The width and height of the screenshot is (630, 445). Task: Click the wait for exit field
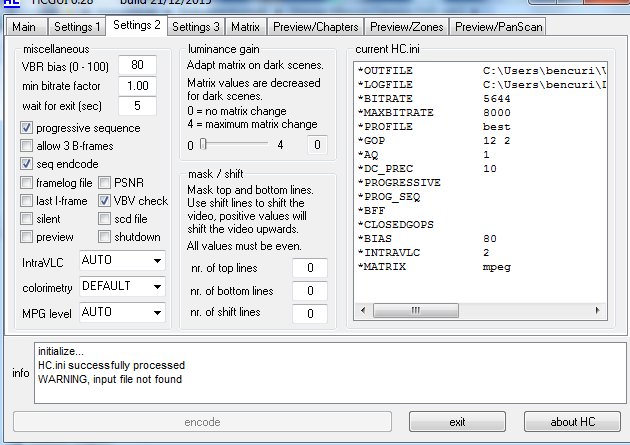(137, 106)
